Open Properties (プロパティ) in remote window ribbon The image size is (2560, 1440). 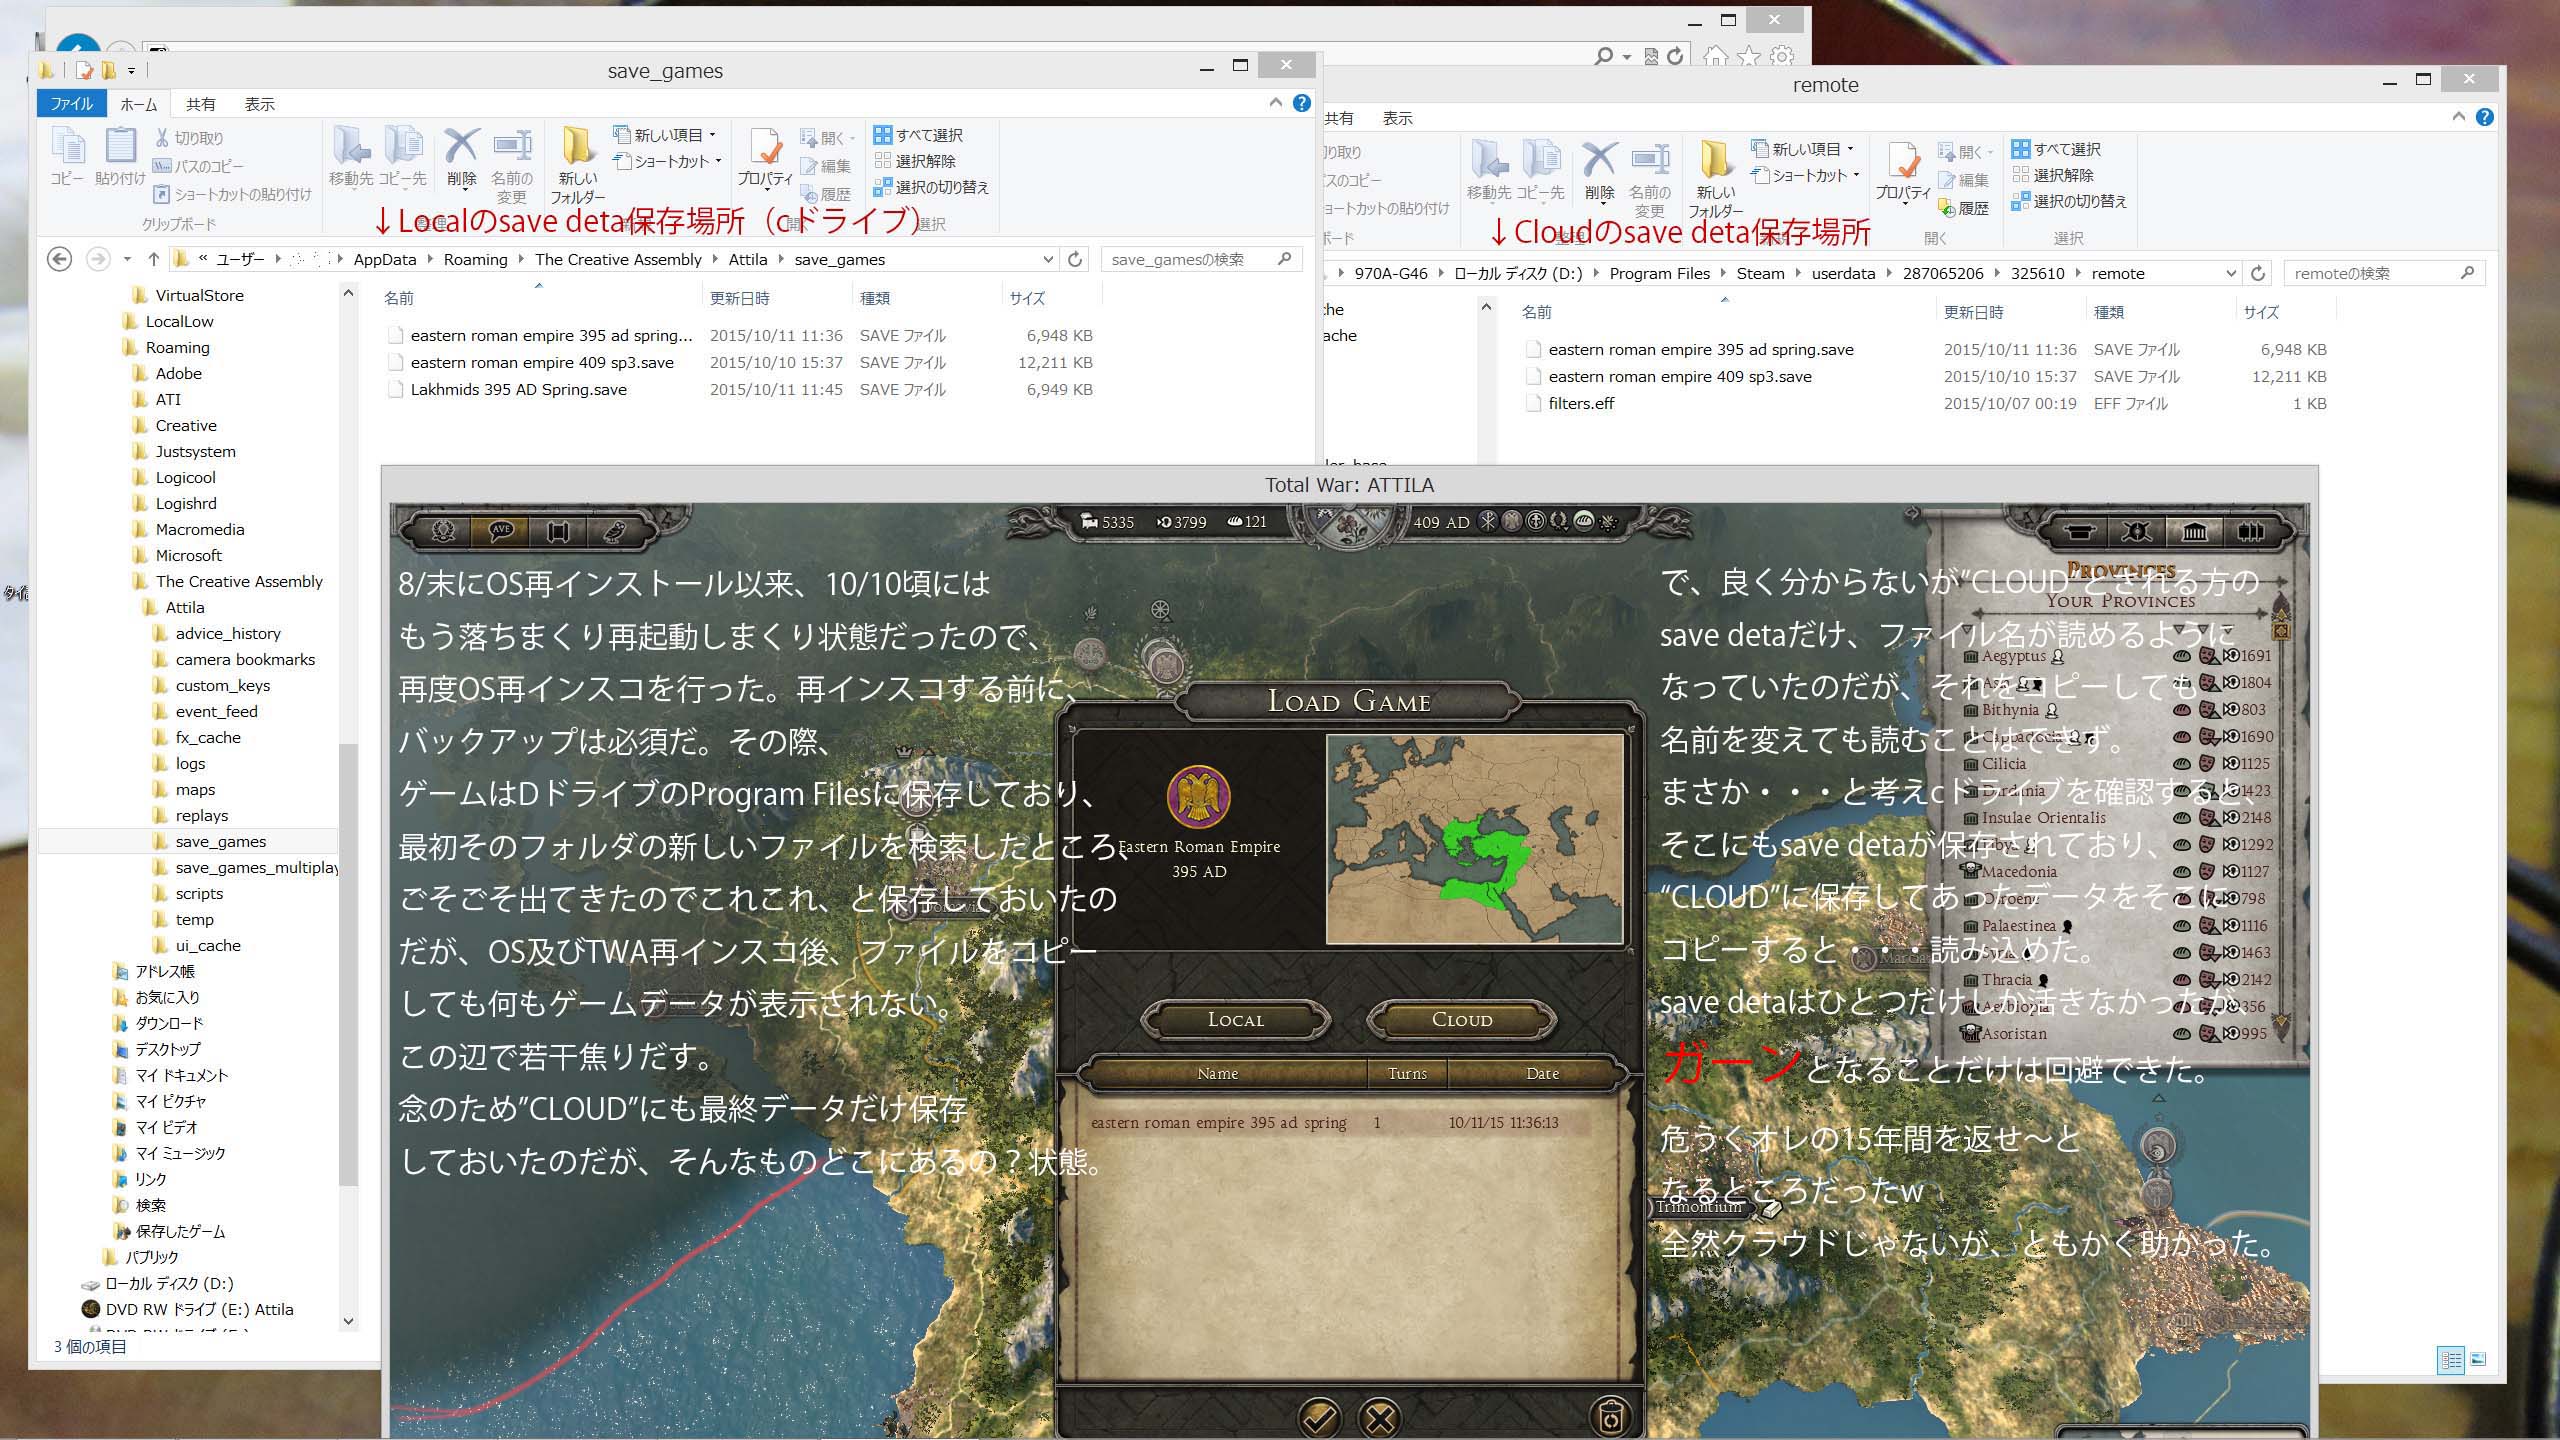pos(1903,172)
